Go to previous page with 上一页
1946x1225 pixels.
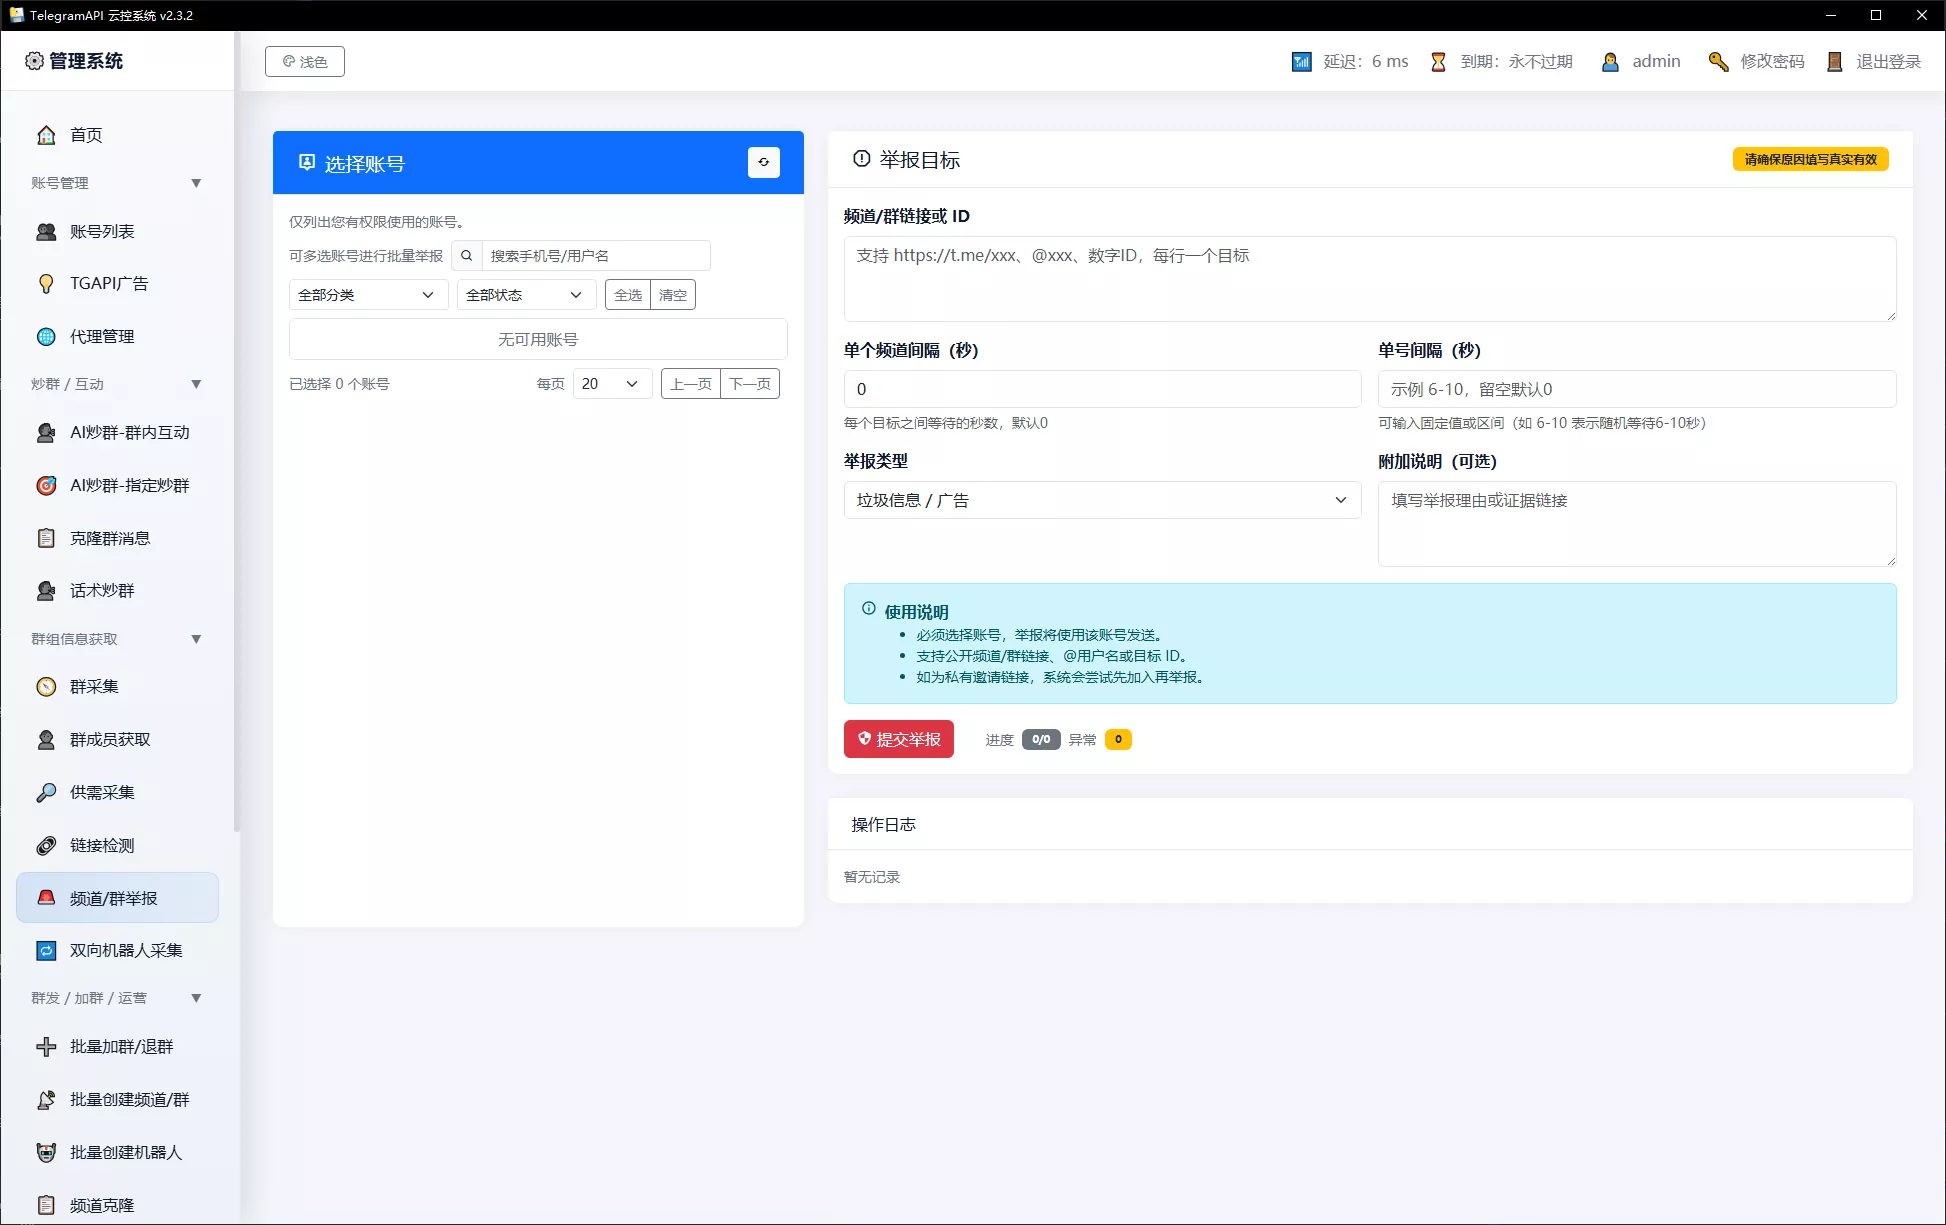tap(691, 384)
